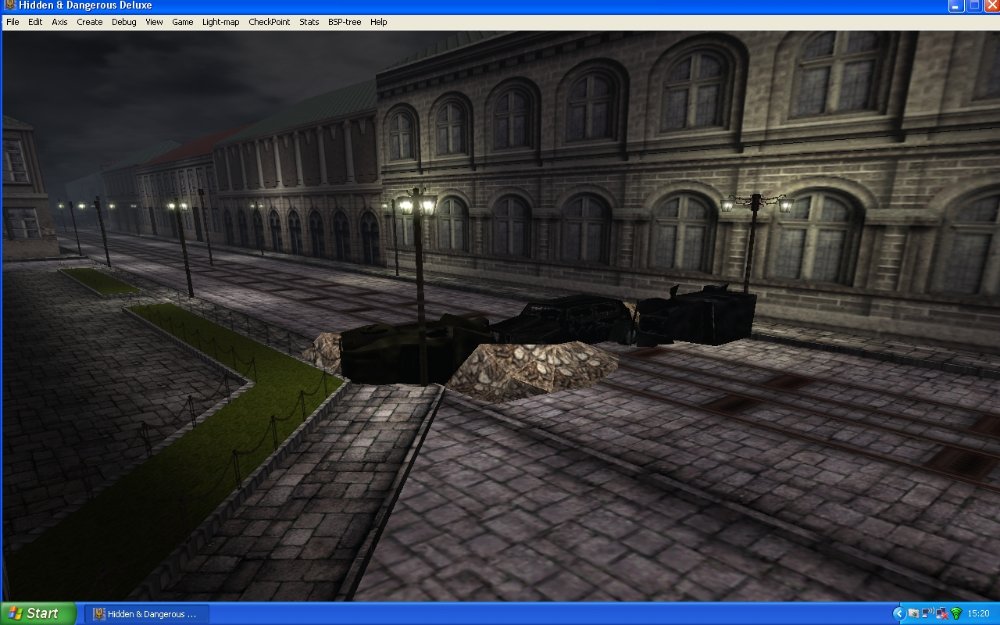Viewport: 1000px width, 625px height.
Task: Open the CheckPoint menu
Action: tap(269, 22)
